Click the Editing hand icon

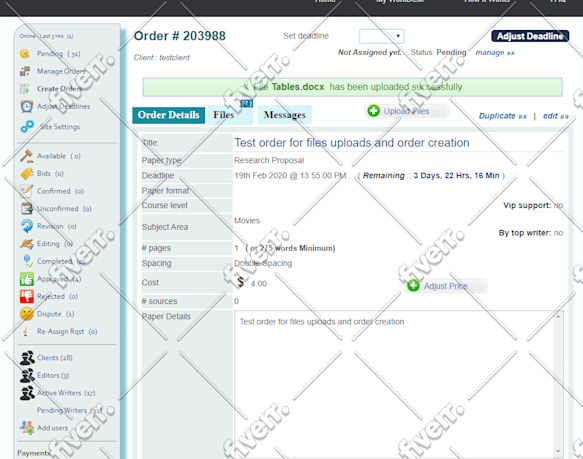27,244
